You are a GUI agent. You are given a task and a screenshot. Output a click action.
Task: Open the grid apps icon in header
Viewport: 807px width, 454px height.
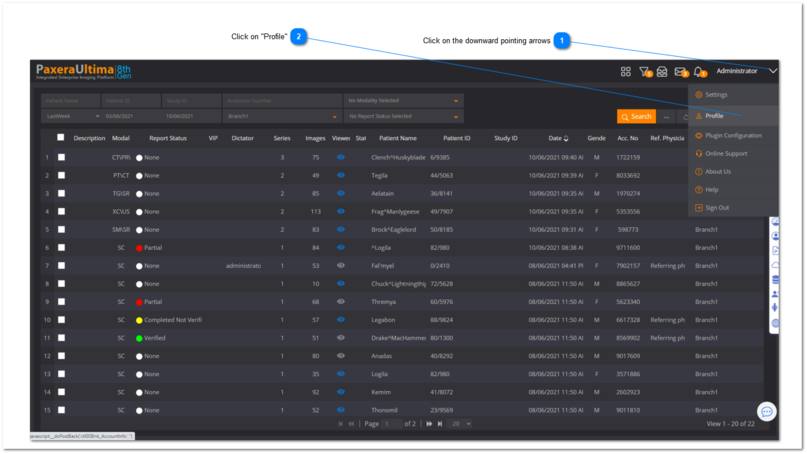625,72
